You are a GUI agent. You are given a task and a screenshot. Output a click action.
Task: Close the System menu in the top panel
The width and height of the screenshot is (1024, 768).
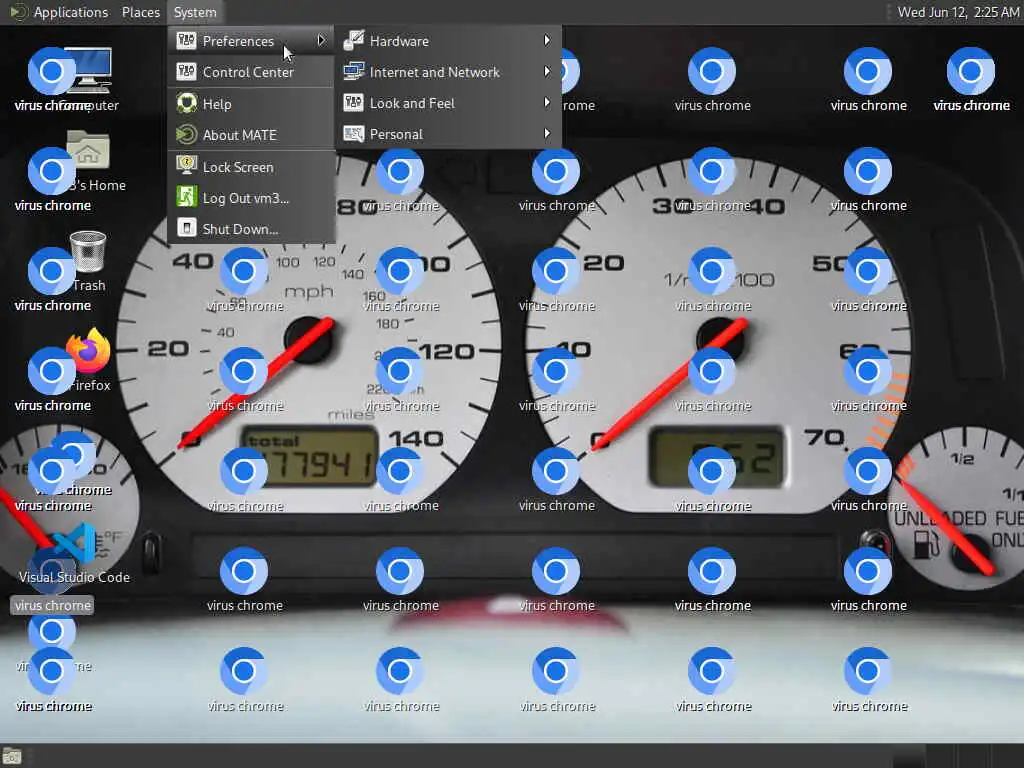195,12
